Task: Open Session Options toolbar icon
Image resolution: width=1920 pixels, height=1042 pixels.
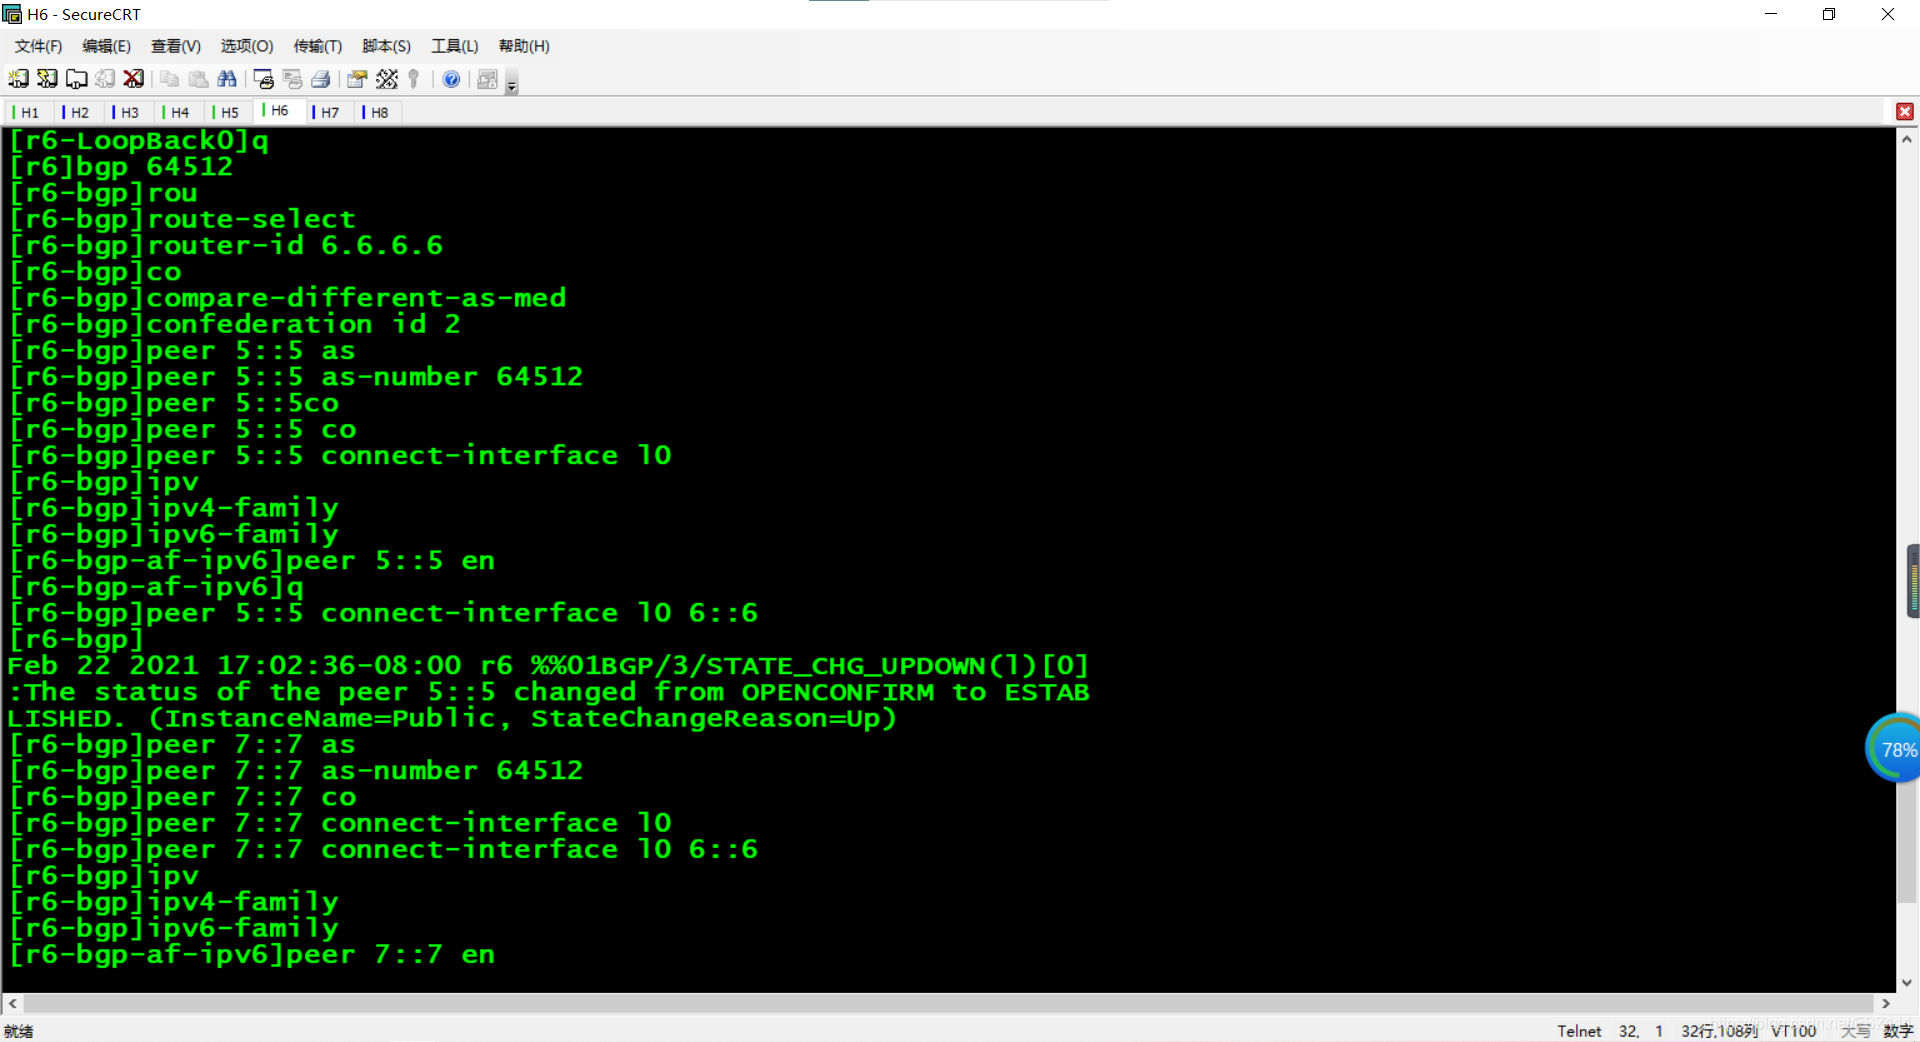Action: coord(357,79)
